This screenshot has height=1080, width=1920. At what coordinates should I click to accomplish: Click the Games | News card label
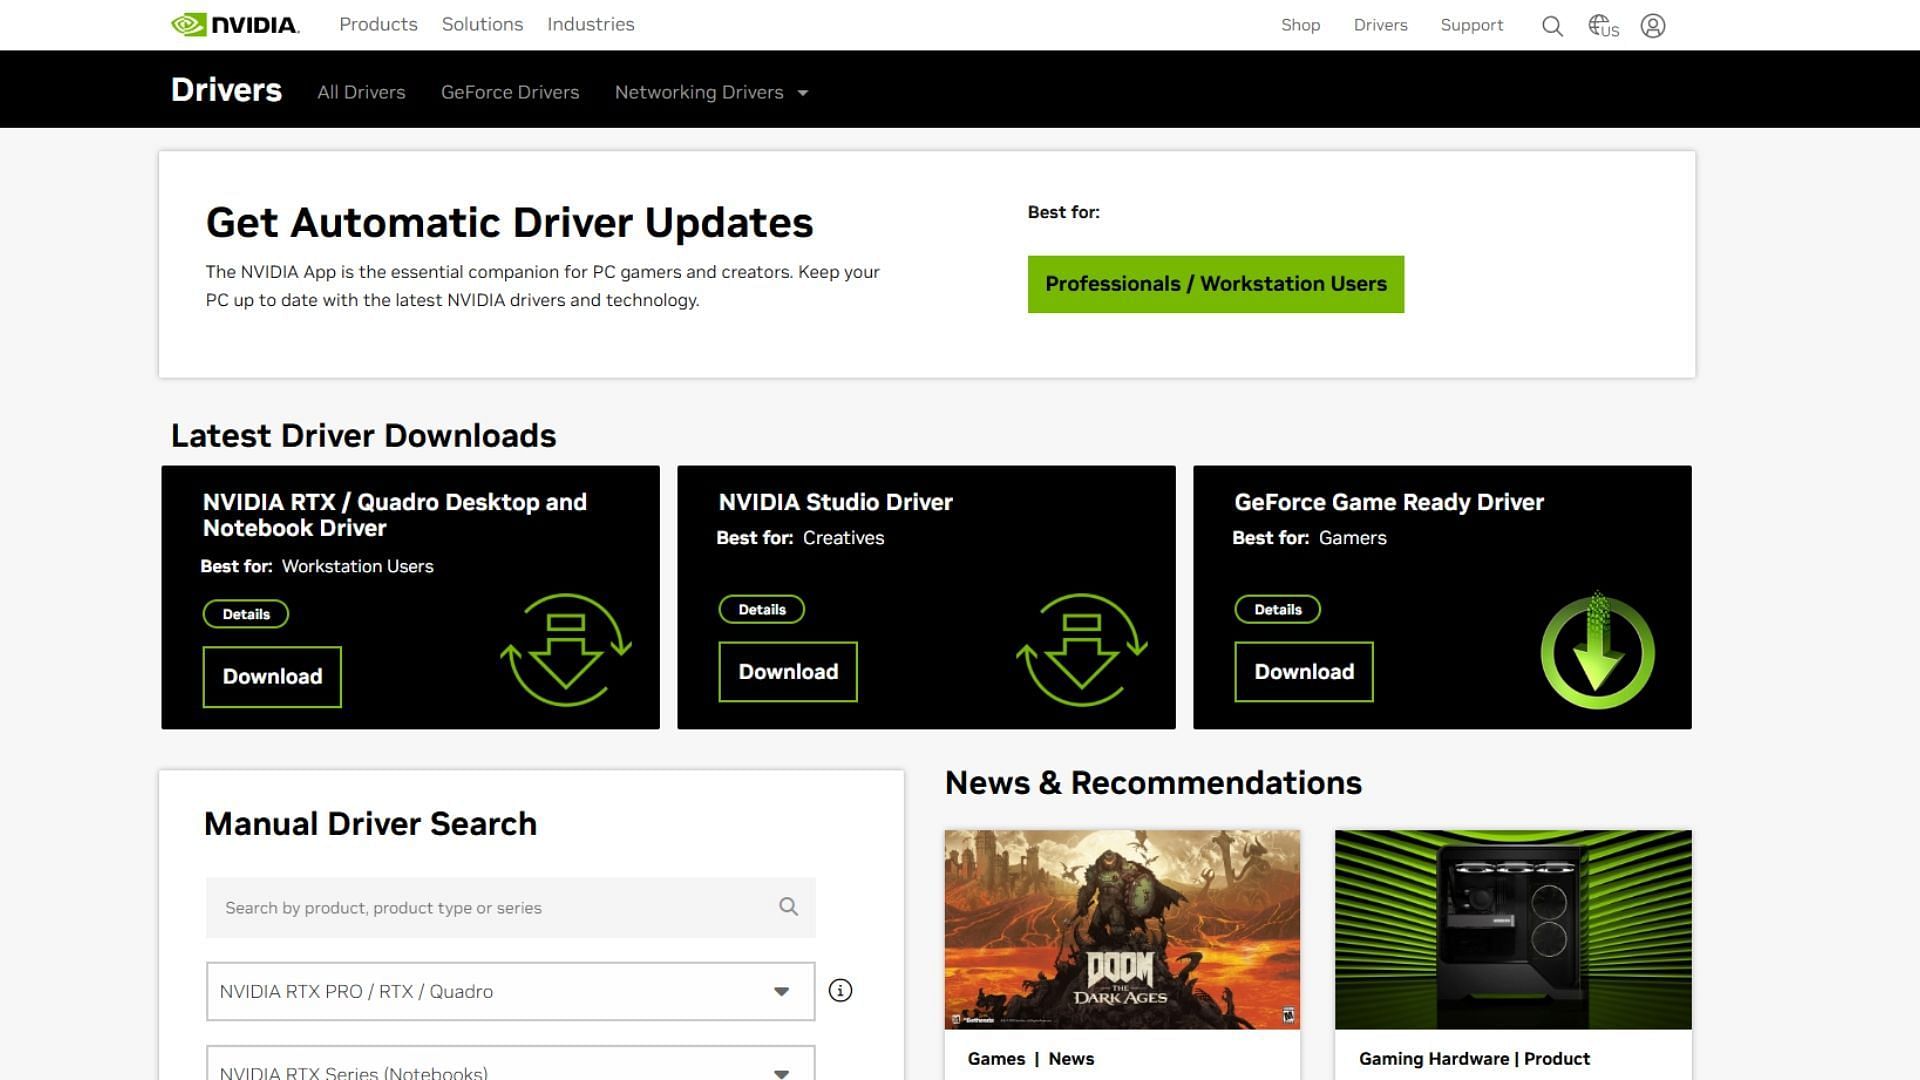1031,1059
